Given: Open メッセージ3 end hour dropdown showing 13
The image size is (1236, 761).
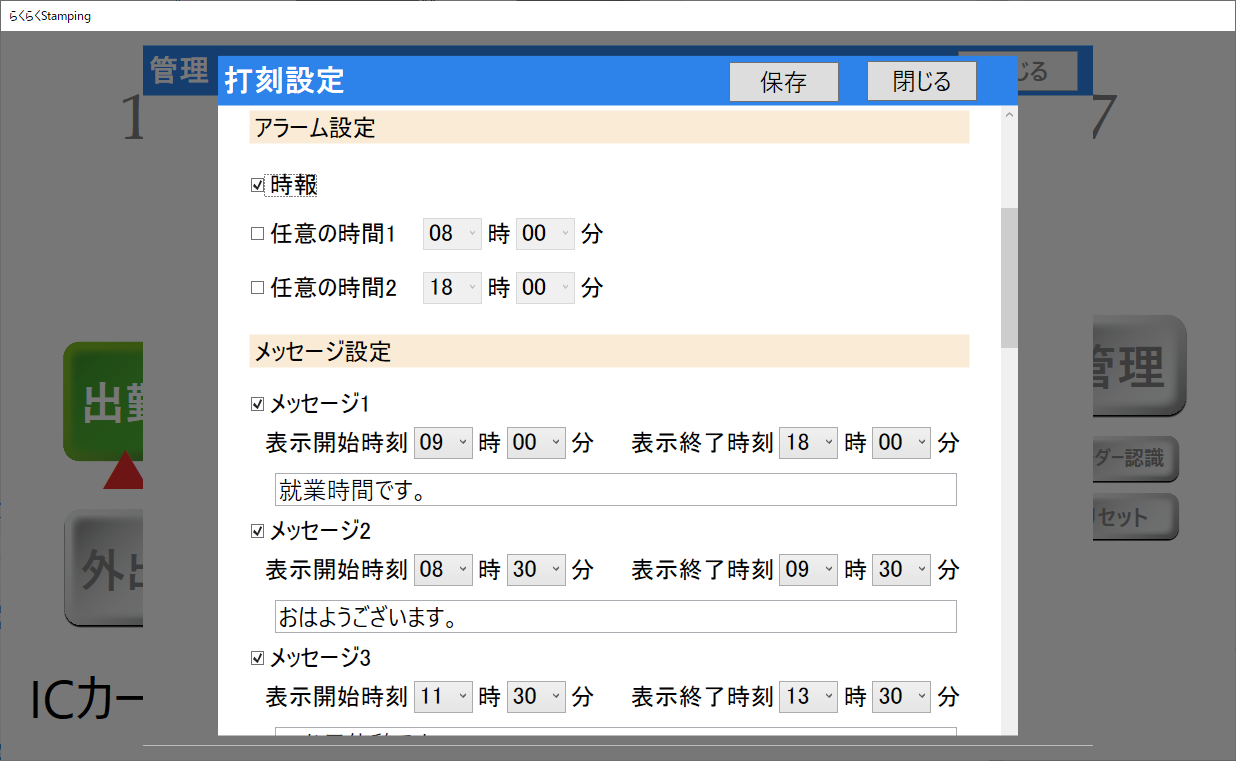Looking at the screenshot, I should (808, 696).
